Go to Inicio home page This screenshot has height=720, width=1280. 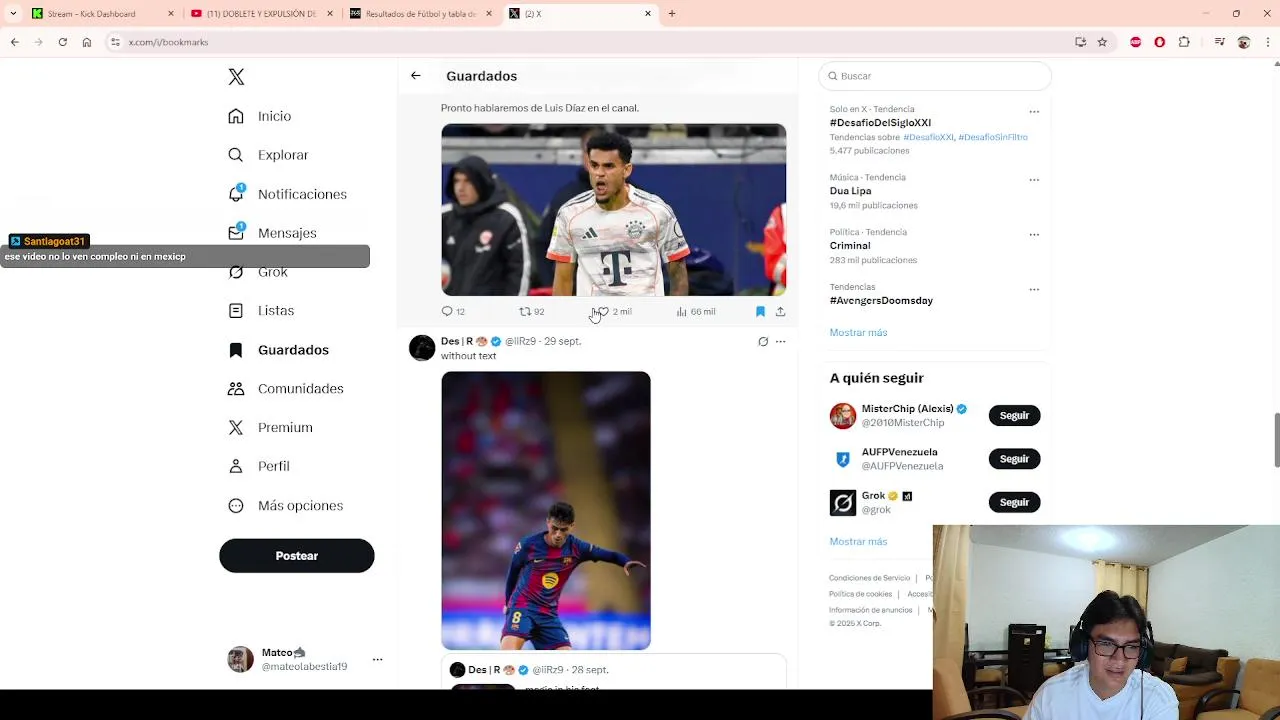[260, 116]
